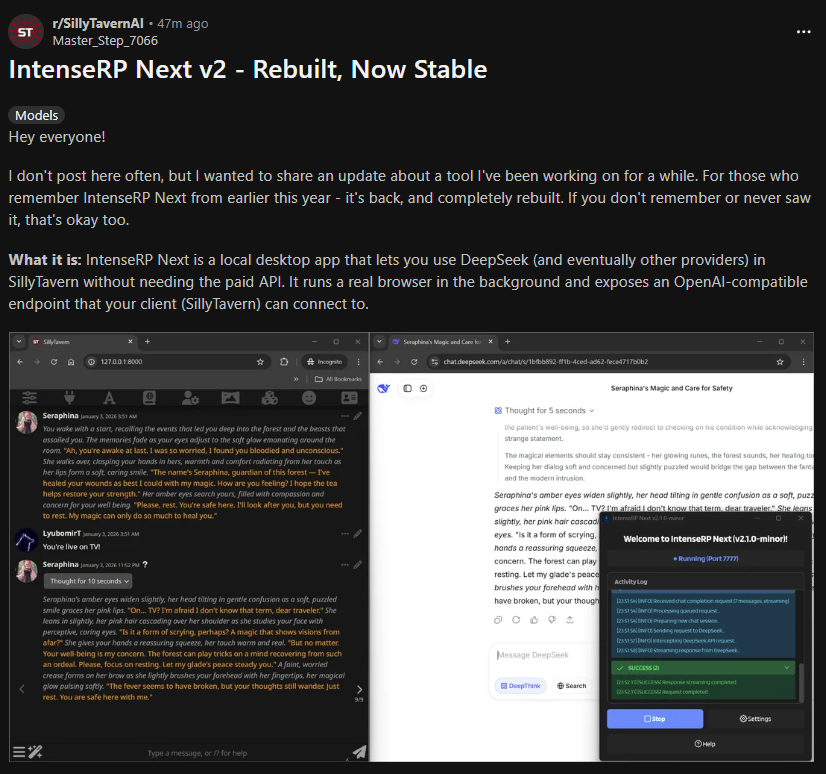This screenshot has width=826, height=774.
Task: Expand "Thought for 10 seconds" in SillyTavern
Action: (x=88, y=581)
